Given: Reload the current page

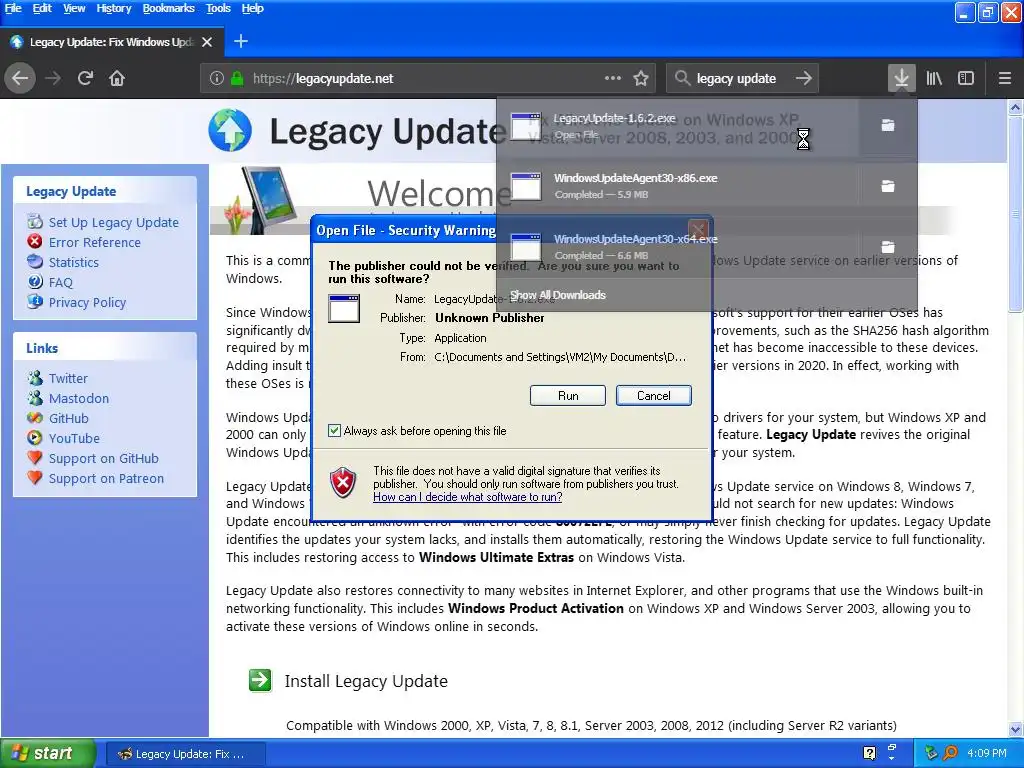Looking at the screenshot, I should [x=86, y=78].
